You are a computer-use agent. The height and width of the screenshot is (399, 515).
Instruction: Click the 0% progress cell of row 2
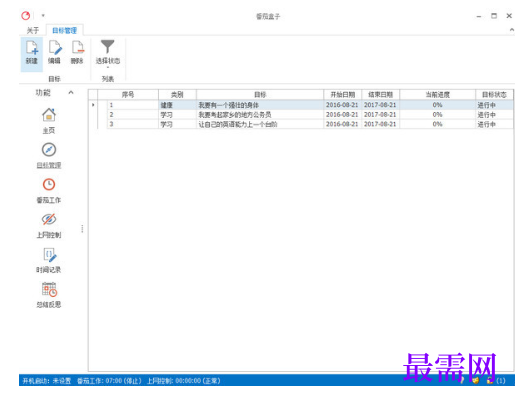[x=437, y=115]
